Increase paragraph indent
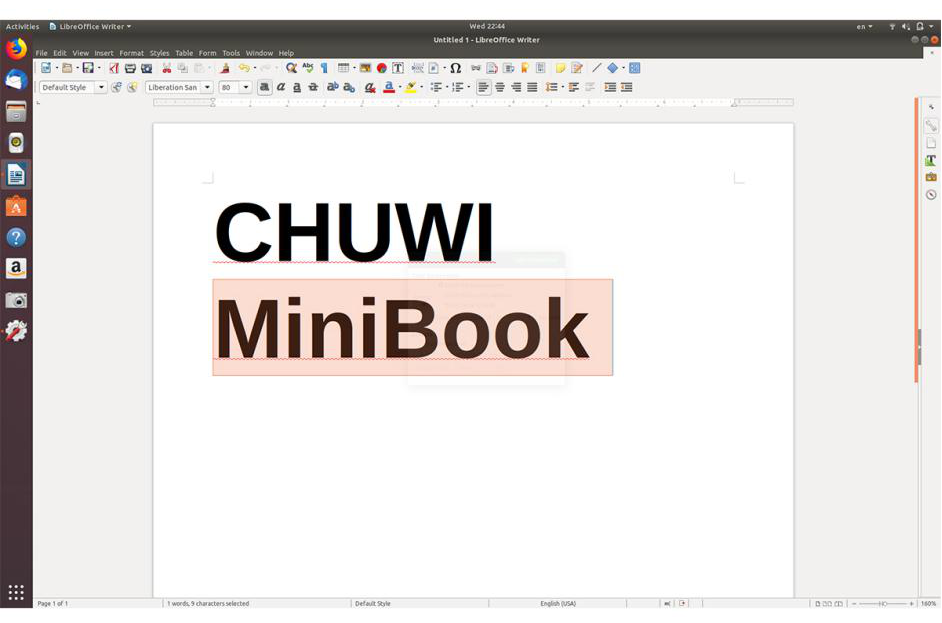The width and height of the screenshot is (942, 623). pos(610,87)
